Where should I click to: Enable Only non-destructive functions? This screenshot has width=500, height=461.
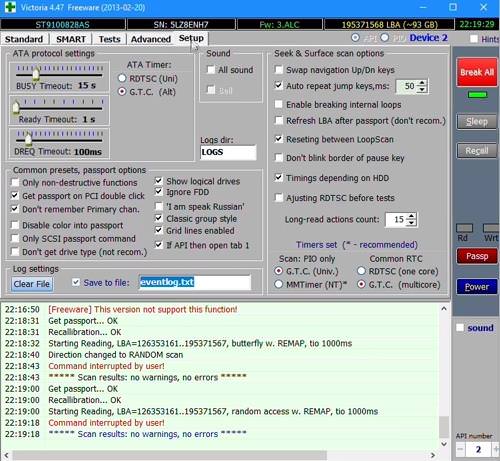(x=15, y=182)
